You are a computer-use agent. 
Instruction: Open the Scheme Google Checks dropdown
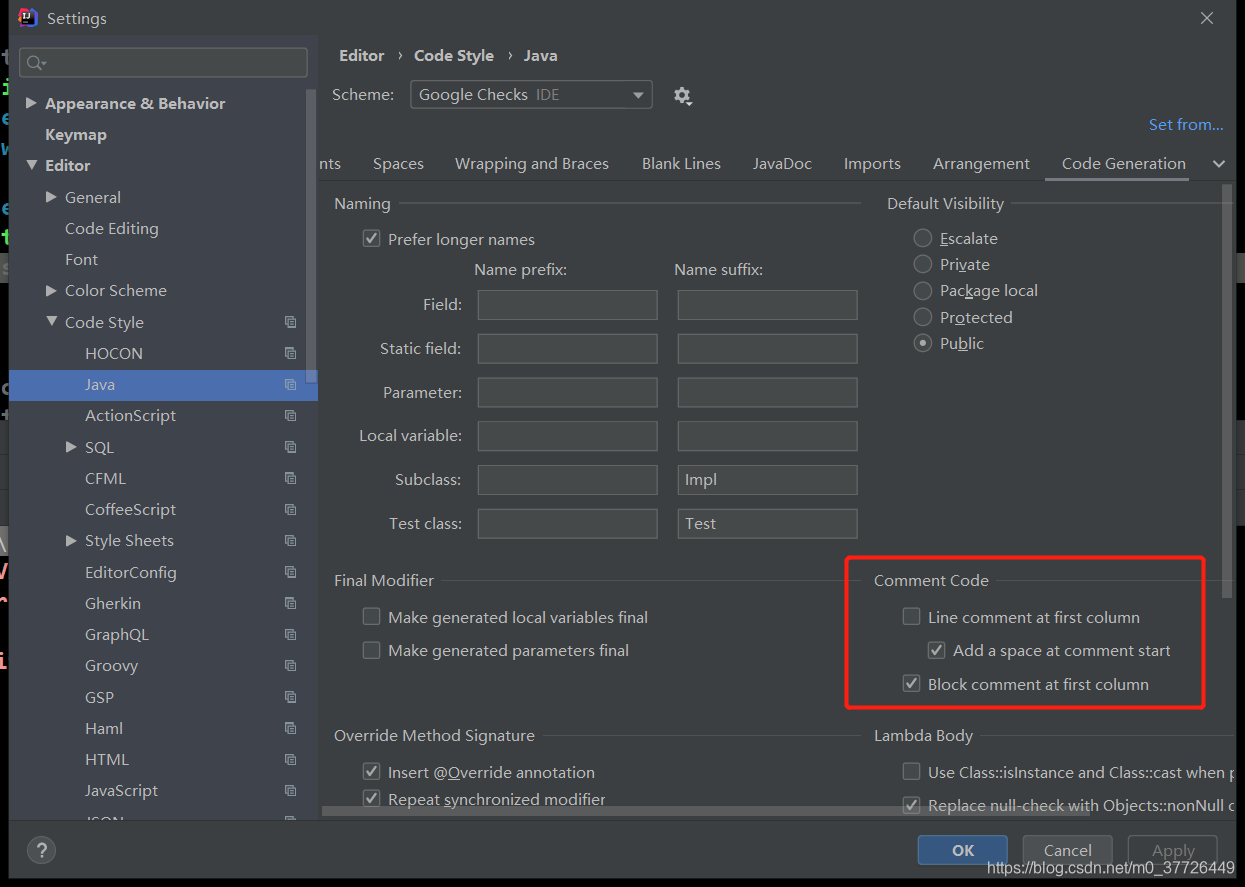[531, 95]
